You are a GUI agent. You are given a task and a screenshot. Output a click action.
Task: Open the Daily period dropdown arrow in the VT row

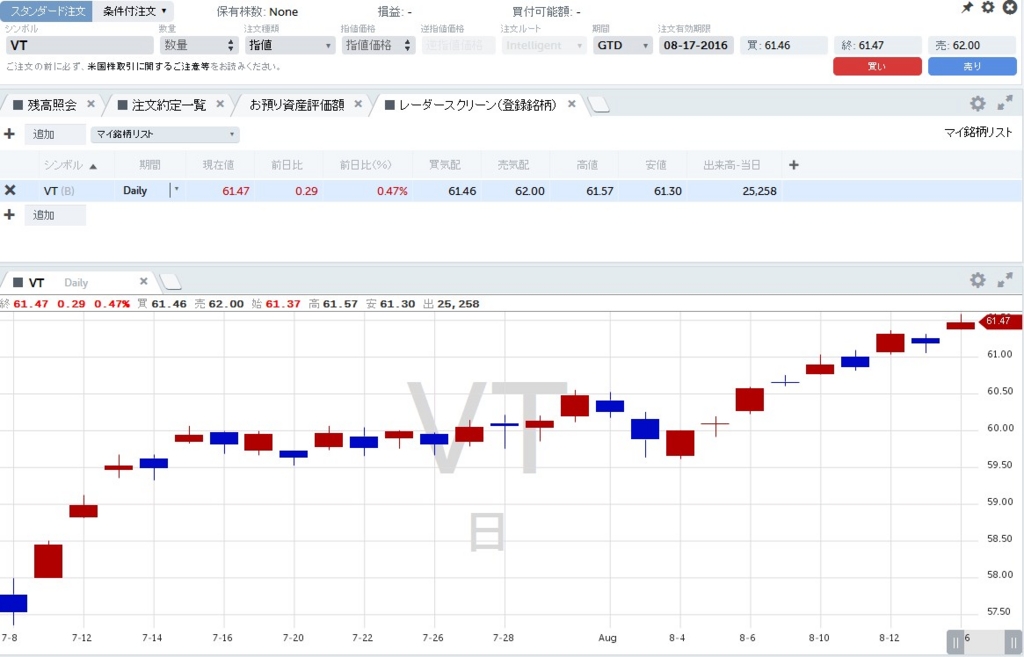tap(176, 190)
